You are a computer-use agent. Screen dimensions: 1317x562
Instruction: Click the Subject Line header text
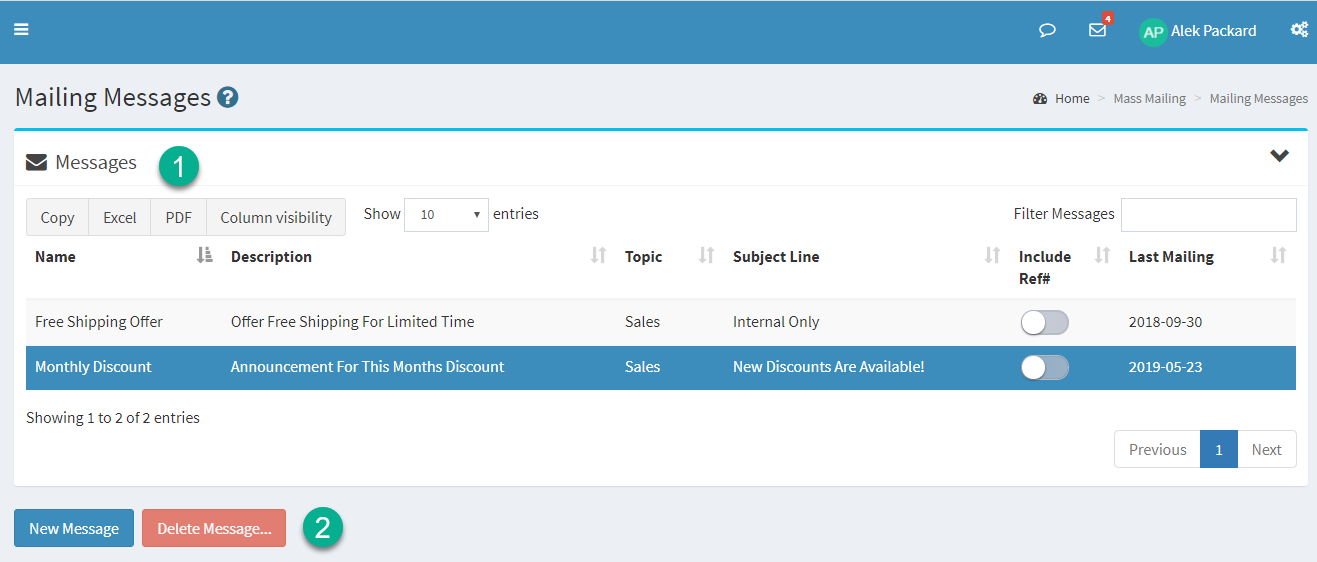pos(776,257)
